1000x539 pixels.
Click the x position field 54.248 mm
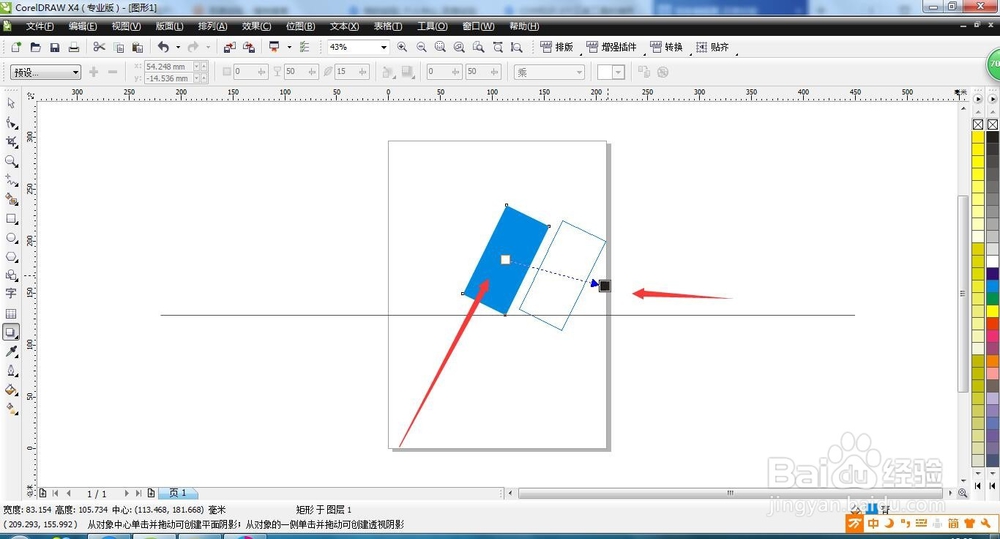tap(170, 66)
